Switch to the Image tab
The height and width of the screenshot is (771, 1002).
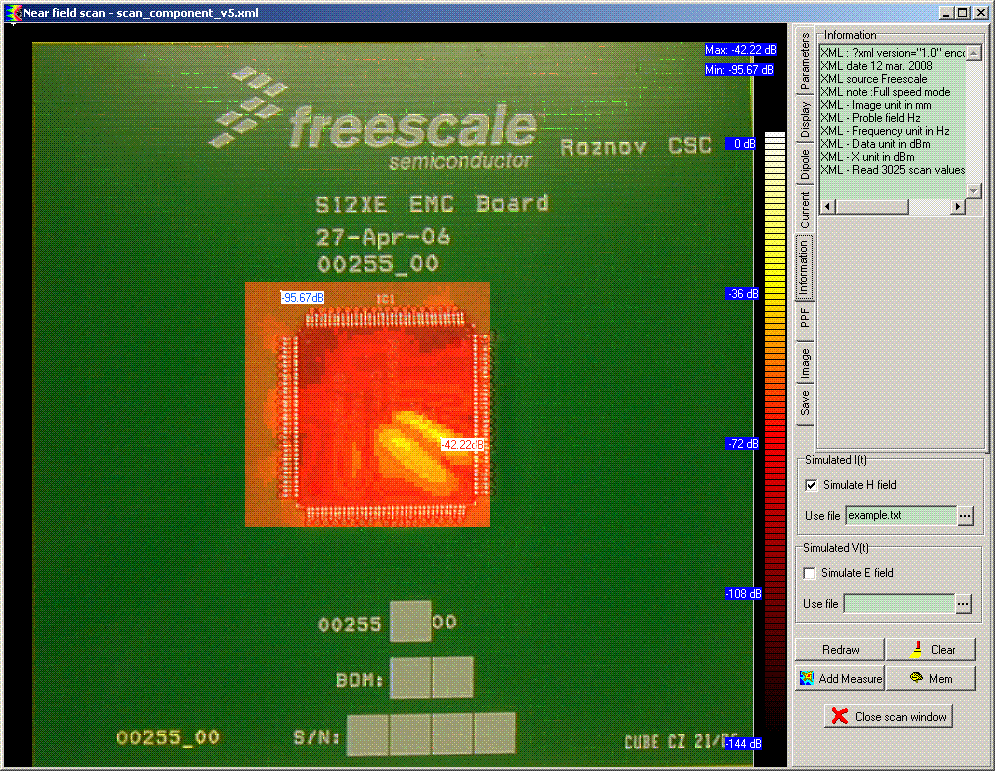click(x=805, y=362)
